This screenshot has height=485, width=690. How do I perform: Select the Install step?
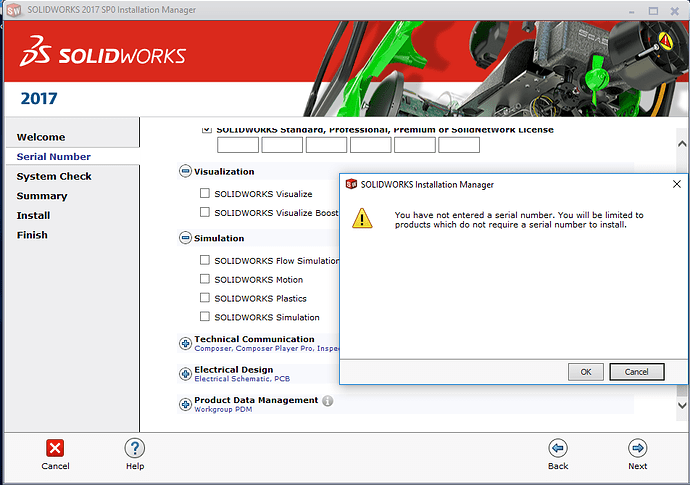pyautogui.click(x=33, y=216)
